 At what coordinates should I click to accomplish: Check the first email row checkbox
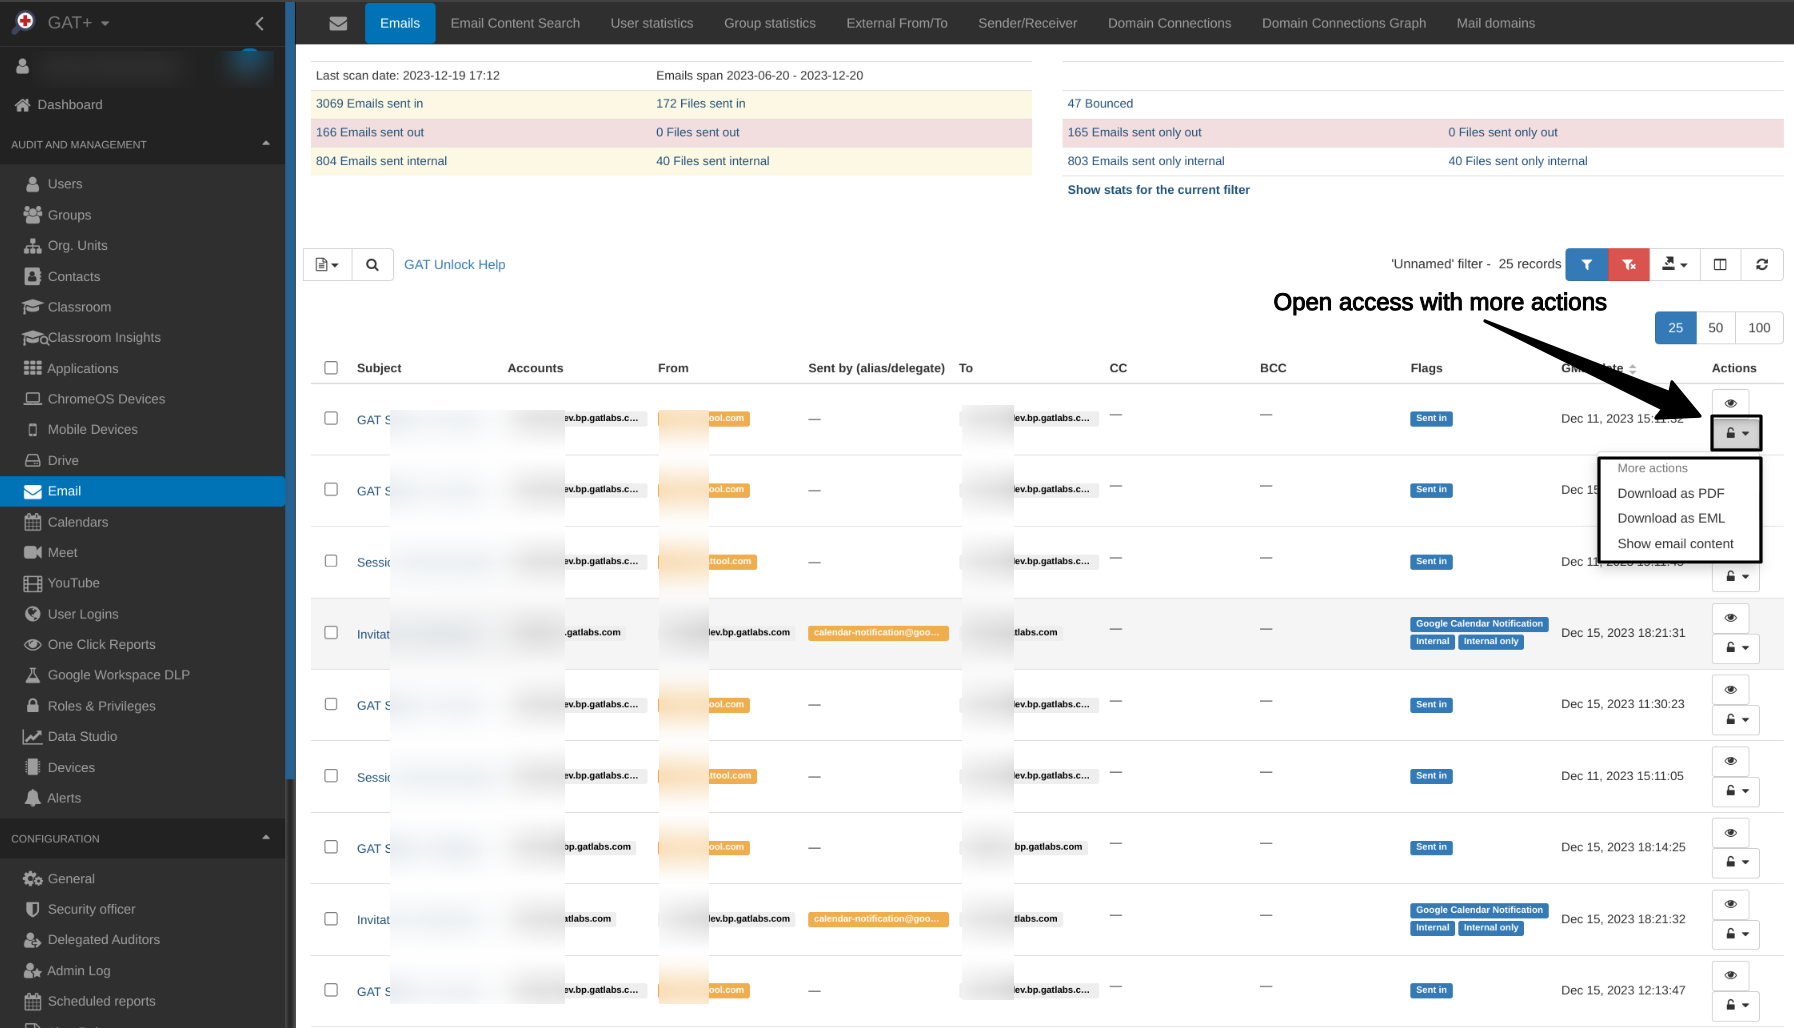pyautogui.click(x=331, y=418)
